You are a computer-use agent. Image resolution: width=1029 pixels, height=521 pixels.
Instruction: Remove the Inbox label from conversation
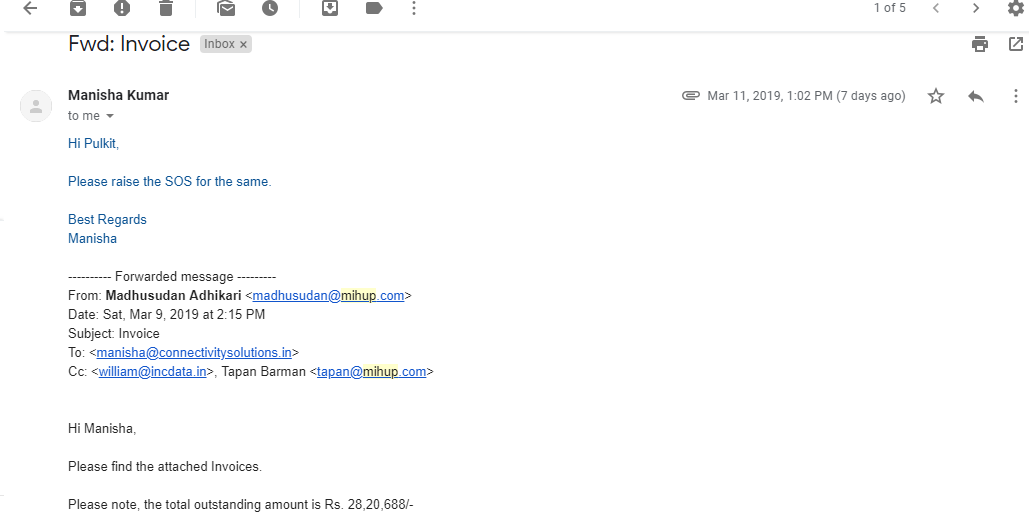click(243, 45)
